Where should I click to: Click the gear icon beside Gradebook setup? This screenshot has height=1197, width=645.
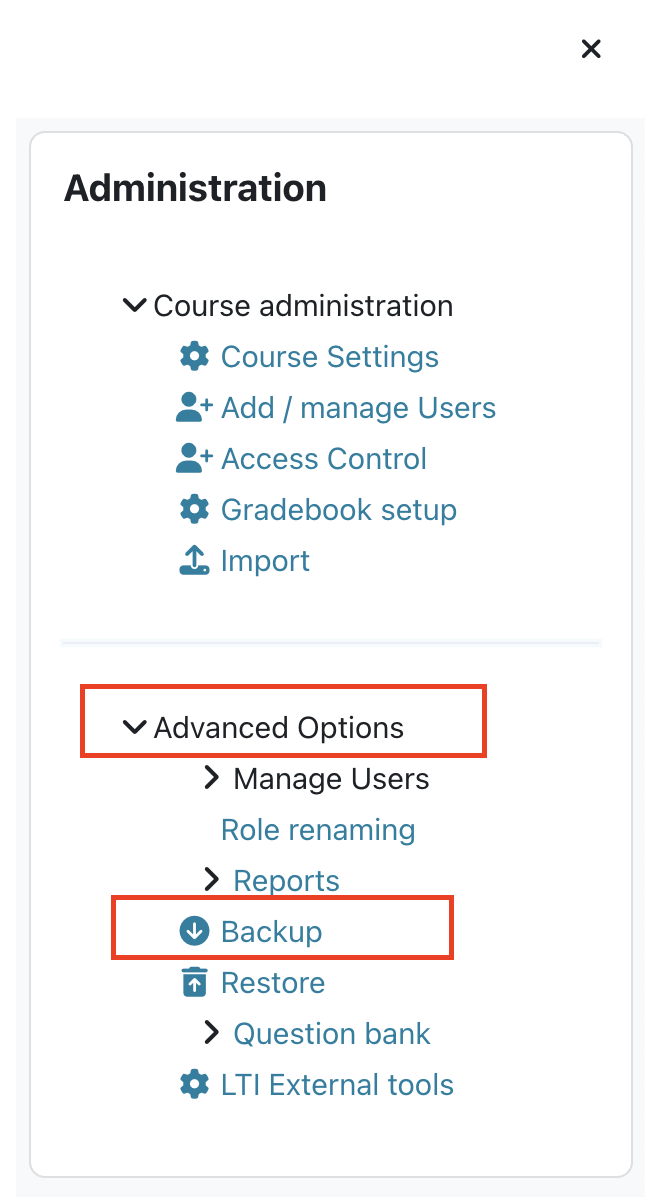point(194,510)
